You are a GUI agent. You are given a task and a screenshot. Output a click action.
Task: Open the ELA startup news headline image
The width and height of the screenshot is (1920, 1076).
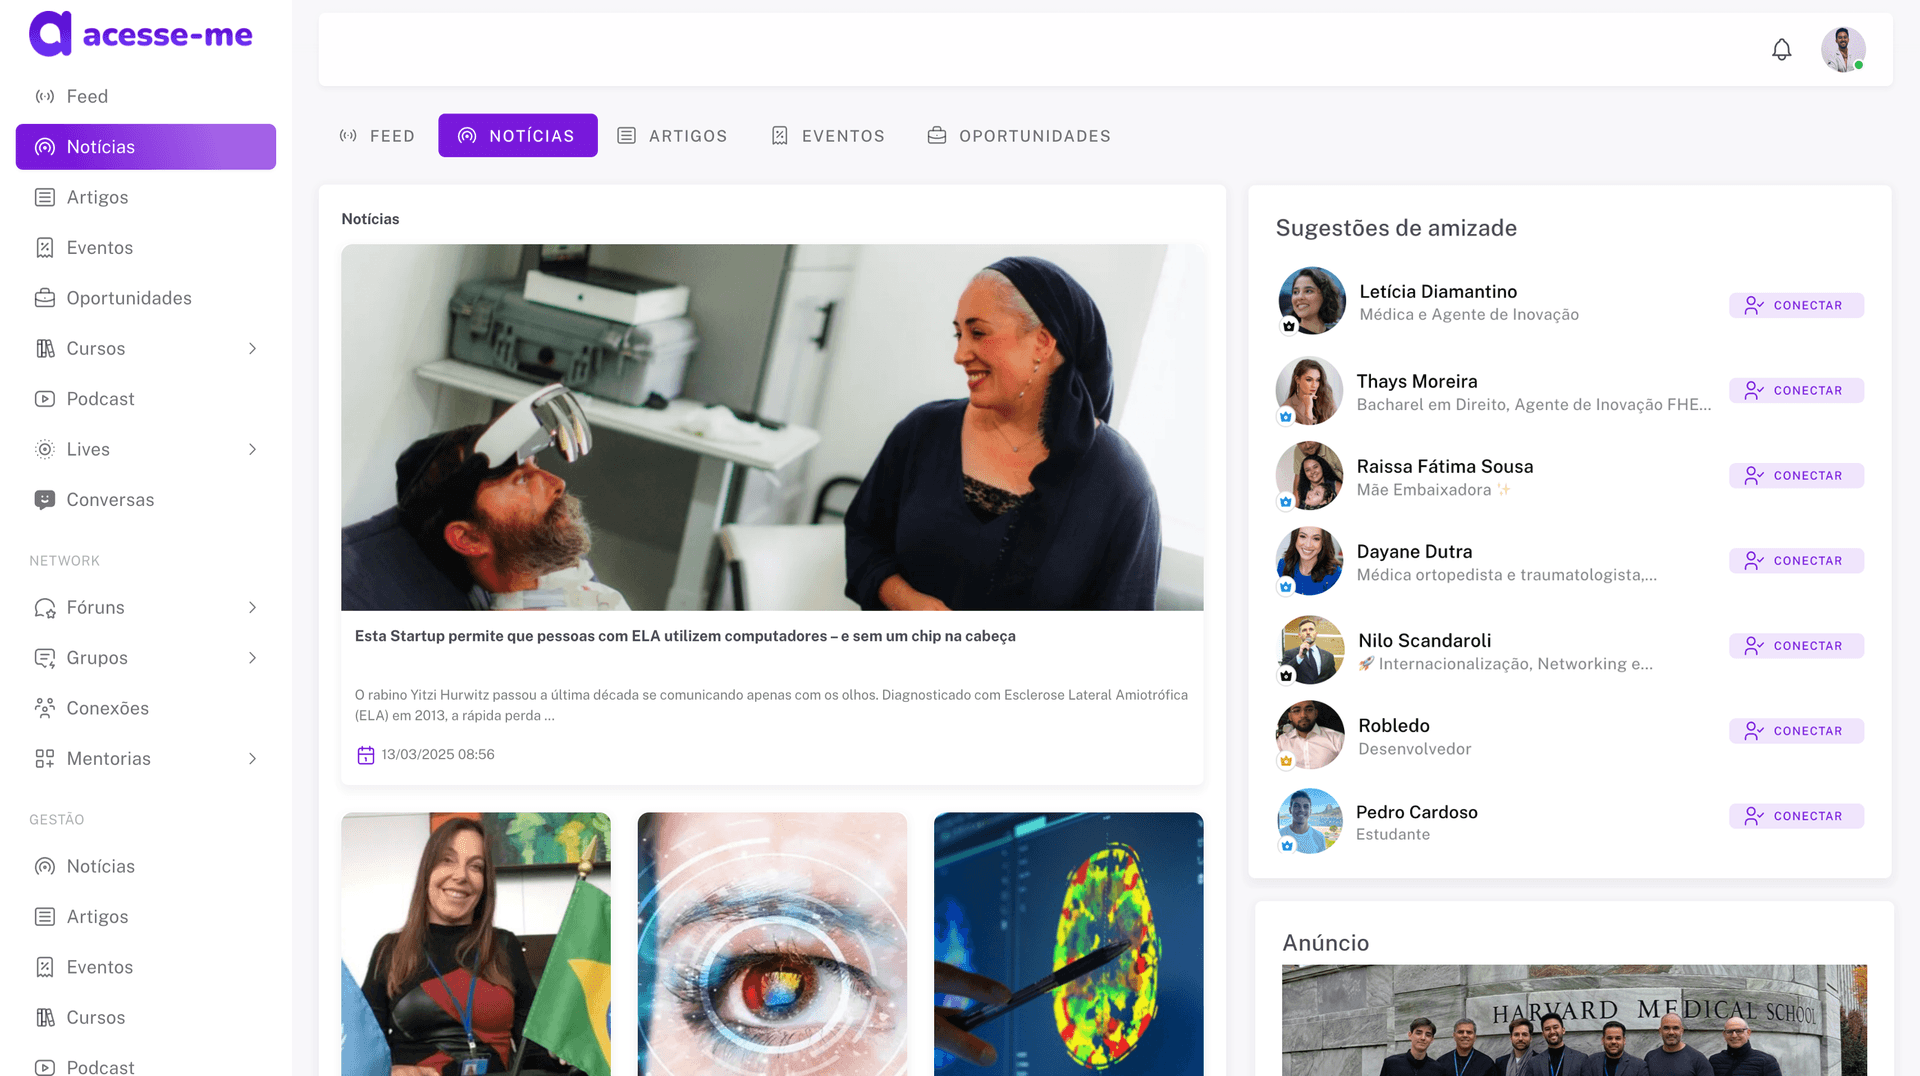click(772, 427)
